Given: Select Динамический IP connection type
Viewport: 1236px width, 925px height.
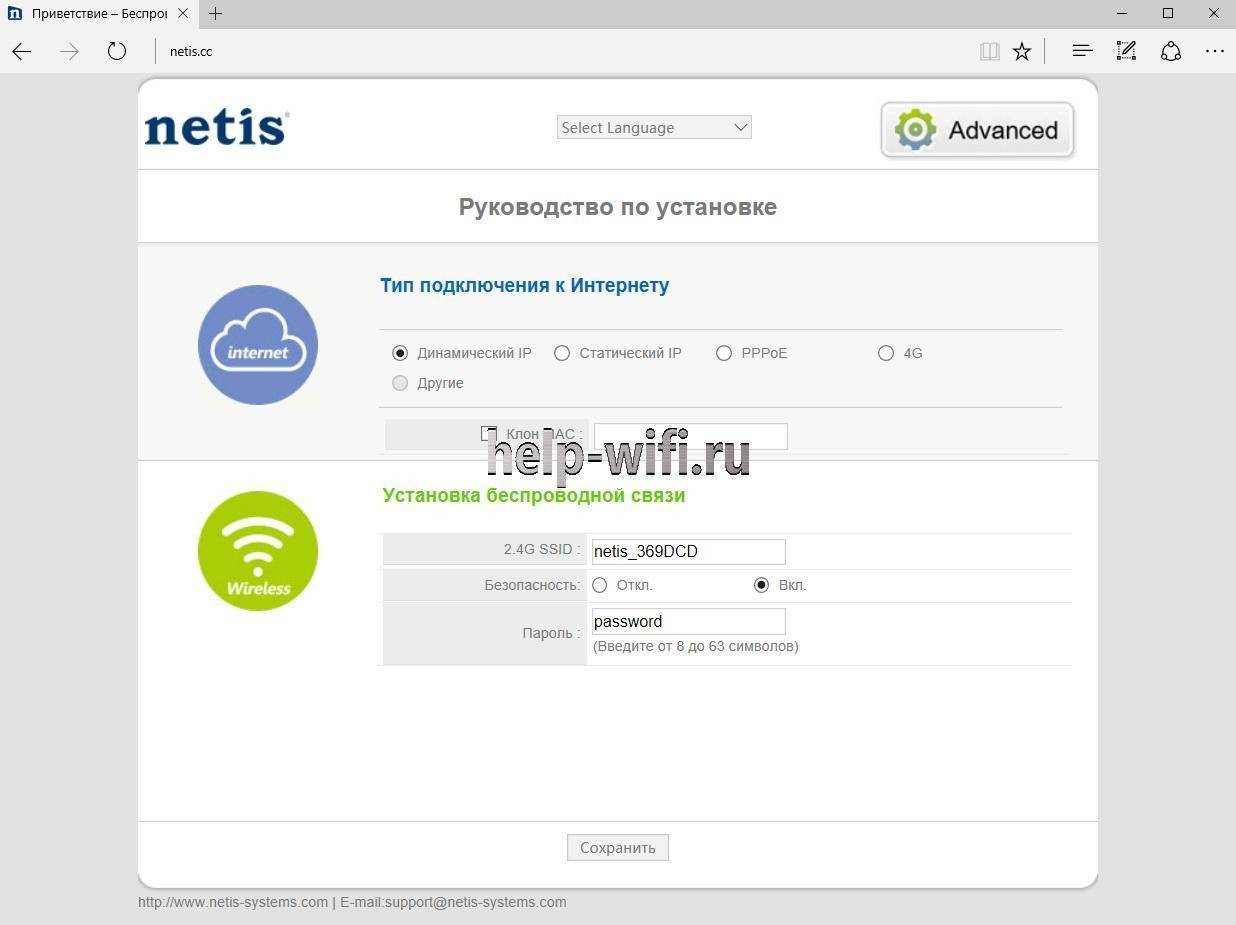Looking at the screenshot, I should (400, 353).
